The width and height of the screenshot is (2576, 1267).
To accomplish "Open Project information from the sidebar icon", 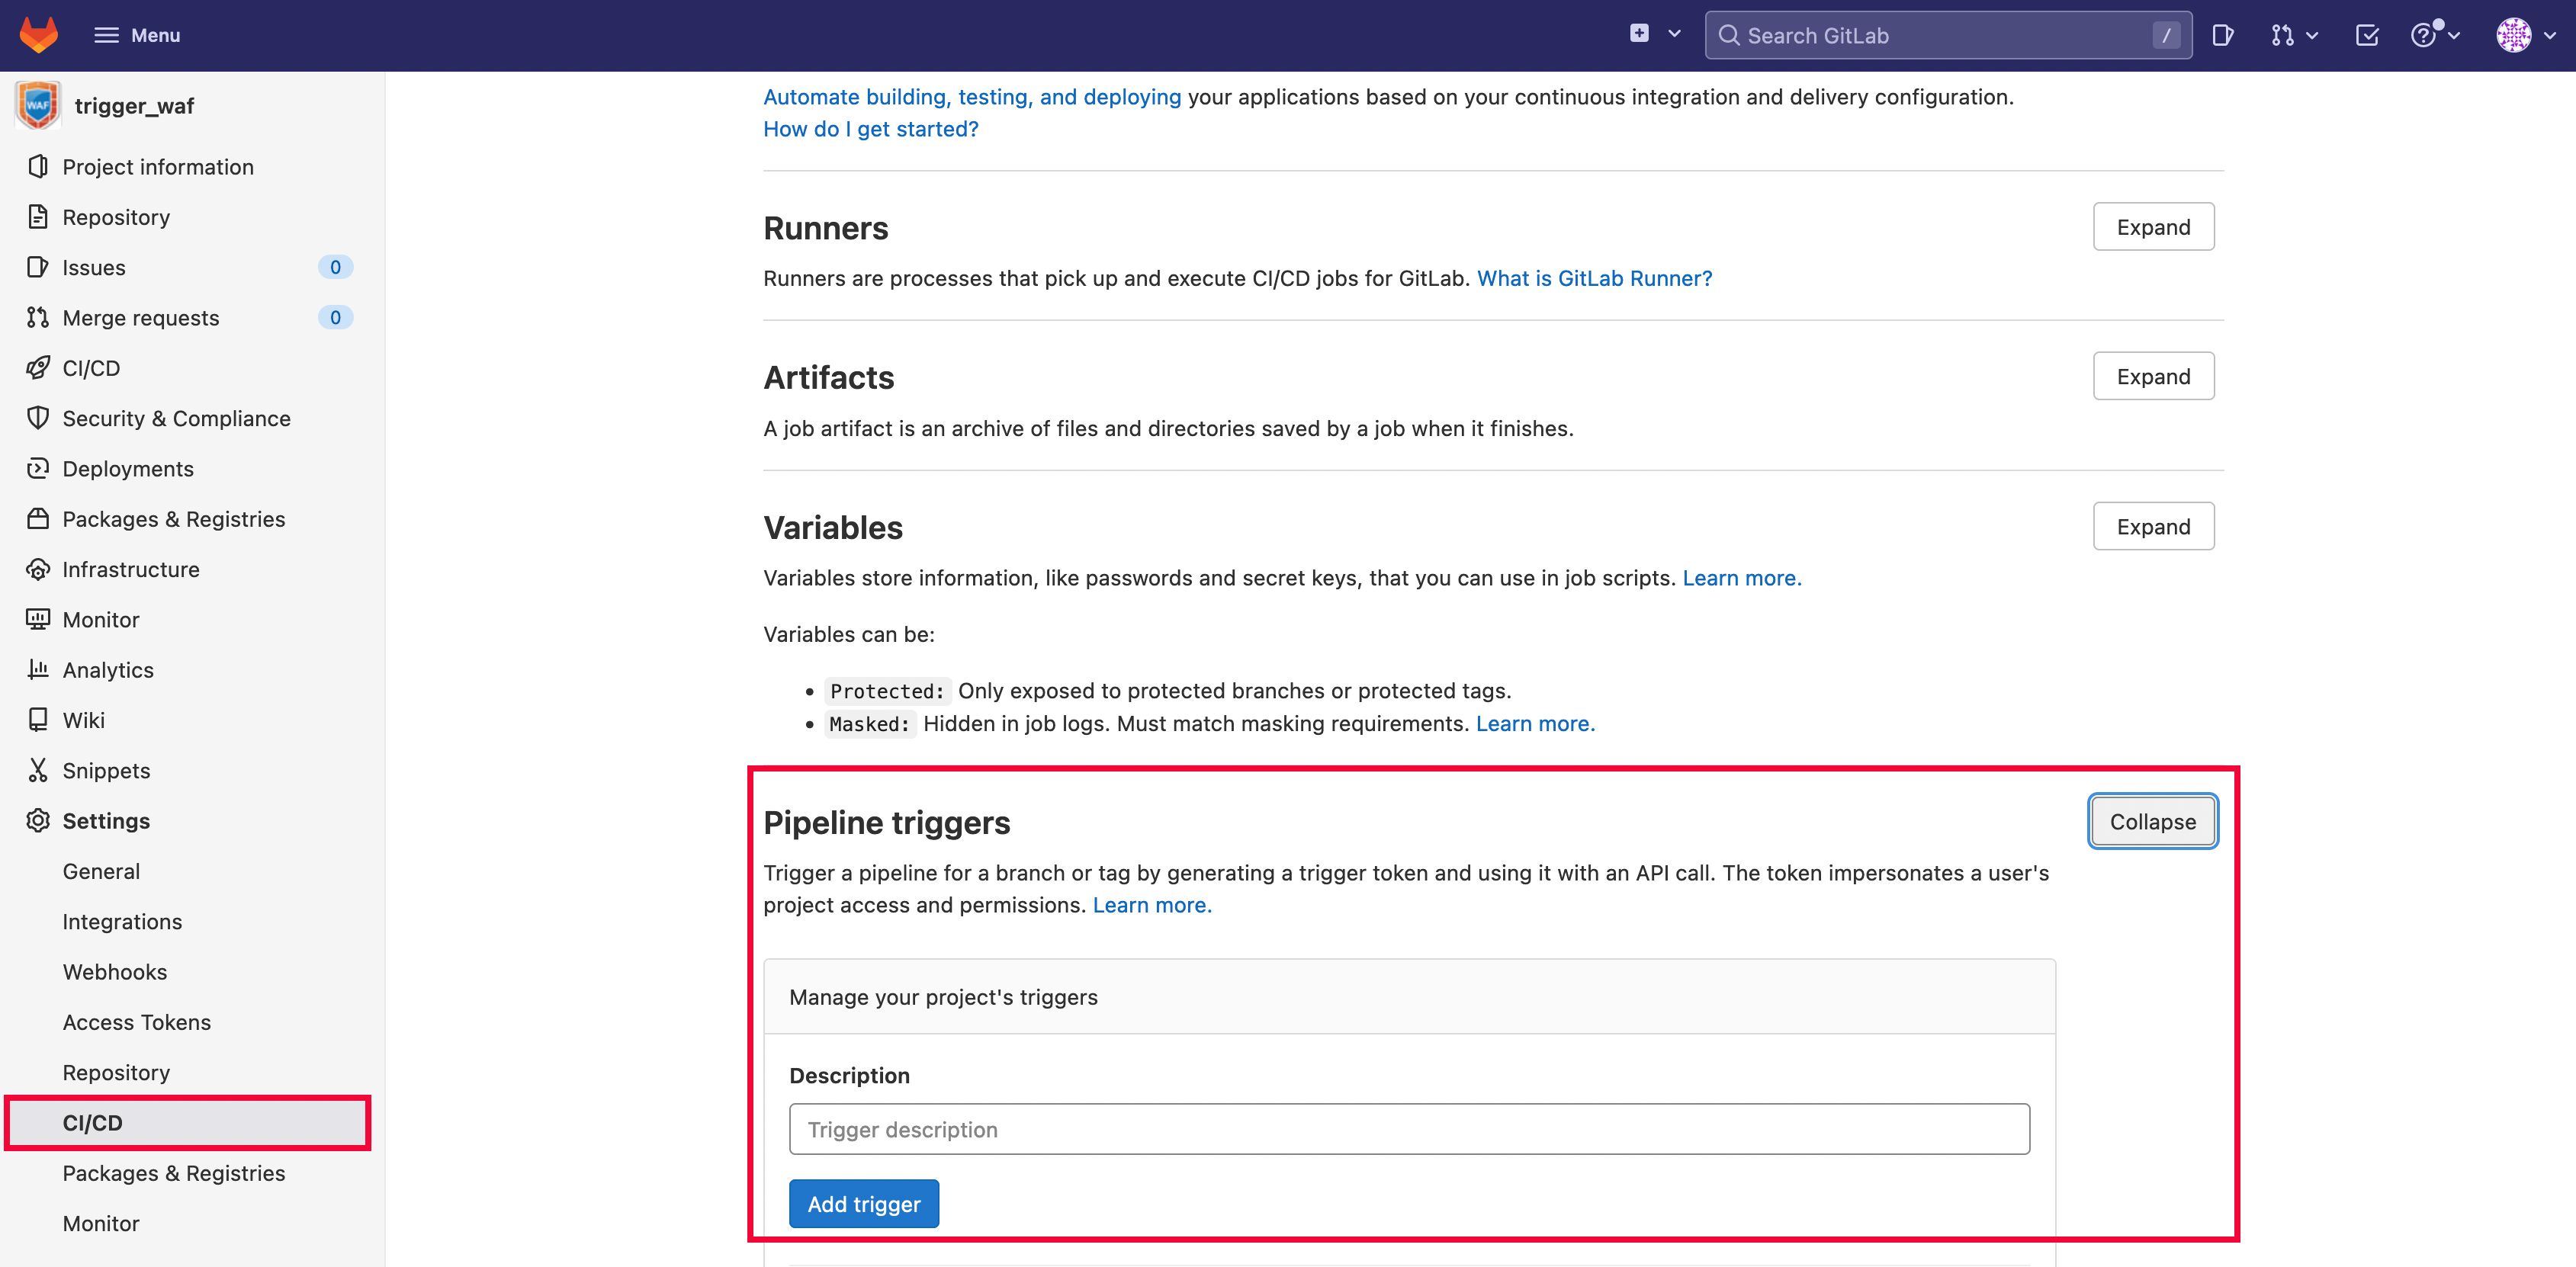I will pyautogui.click(x=37, y=166).
